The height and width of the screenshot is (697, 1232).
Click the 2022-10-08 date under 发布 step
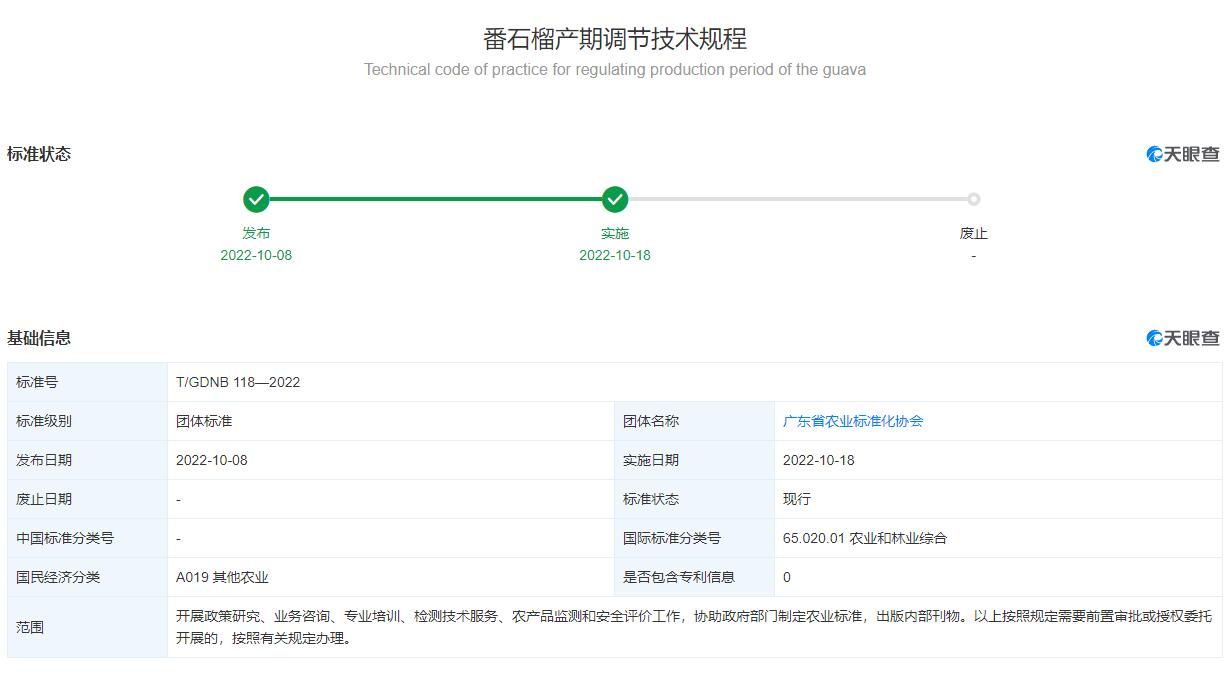pyautogui.click(x=256, y=255)
